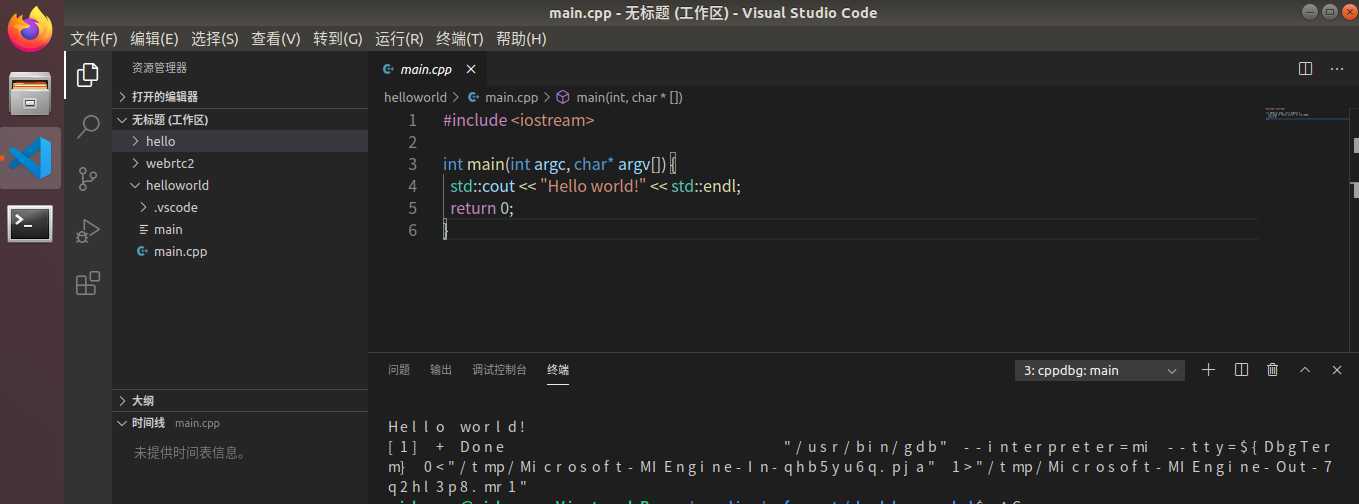
Task: Open the 文件(F) menu
Action: 94,38
